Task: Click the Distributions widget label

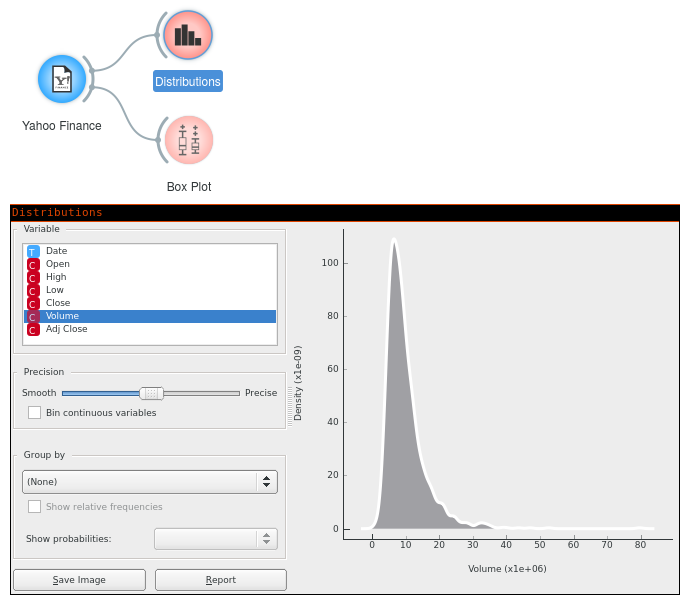Action: pyautogui.click(x=188, y=82)
